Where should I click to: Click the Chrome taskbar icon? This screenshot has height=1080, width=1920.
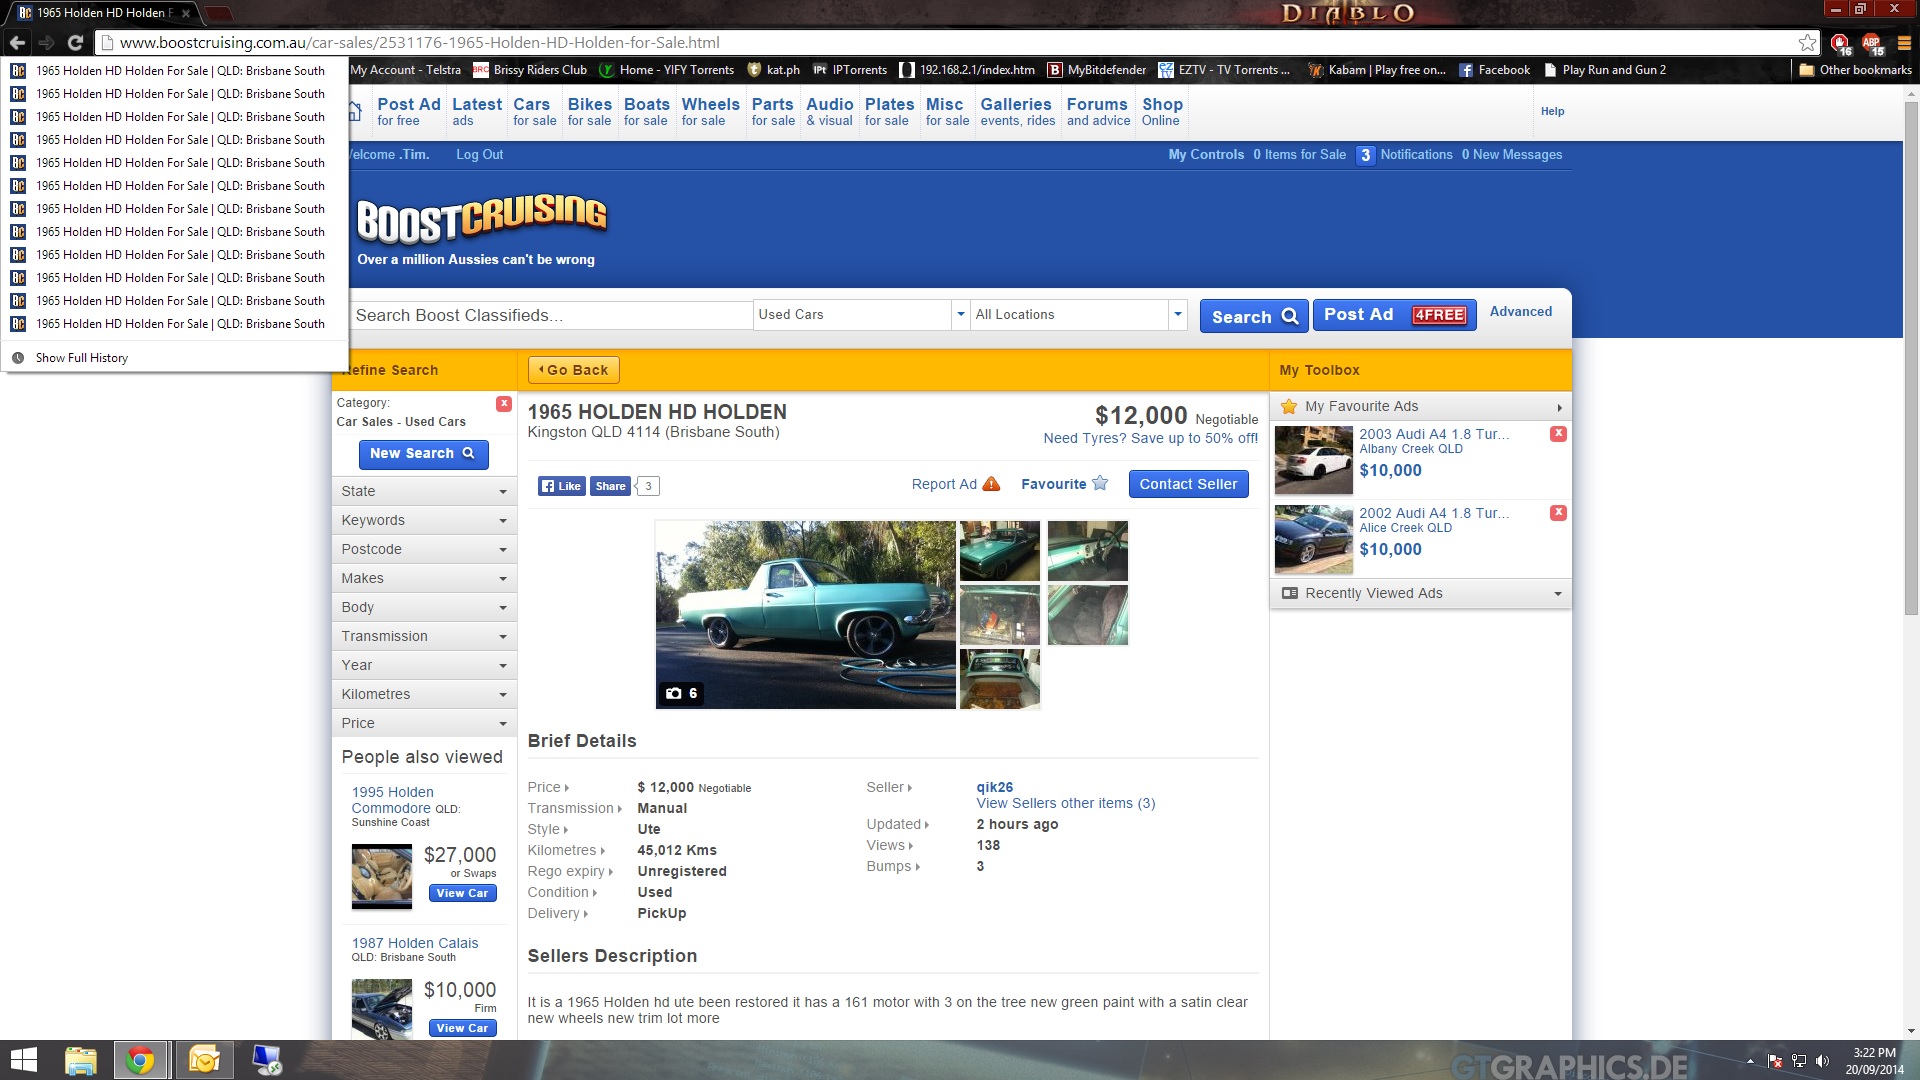pyautogui.click(x=140, y=1060)
